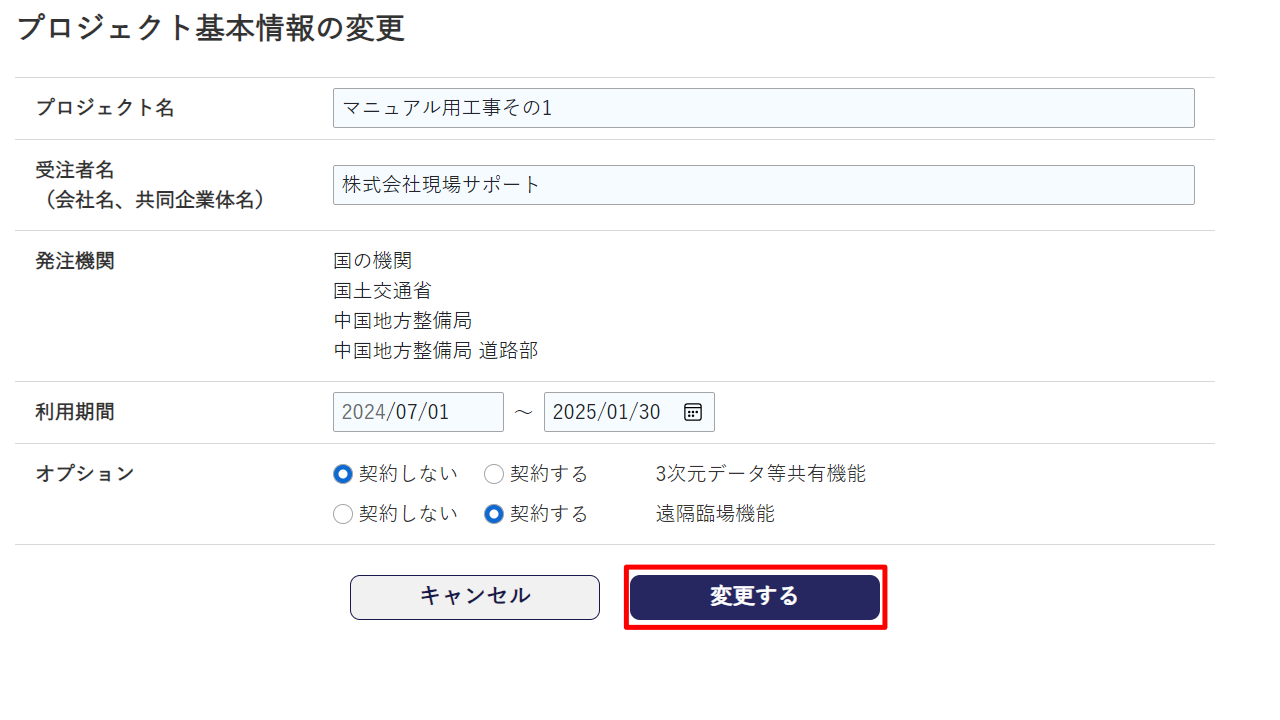Click the プロジェクト基本情報の変更 heading
Viewport: 1280px width, 720px height.
point(211,28)
